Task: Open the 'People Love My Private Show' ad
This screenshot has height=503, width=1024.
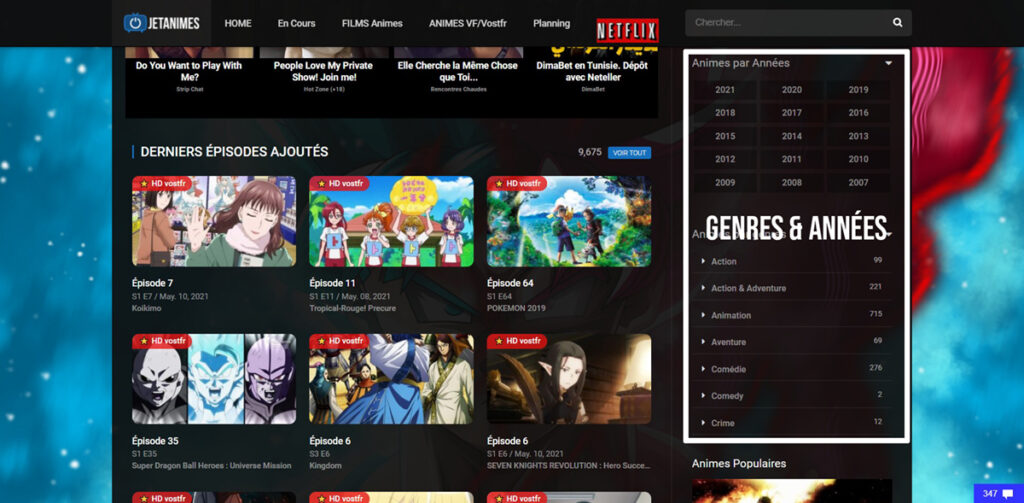Action: (x=323, y=72)
